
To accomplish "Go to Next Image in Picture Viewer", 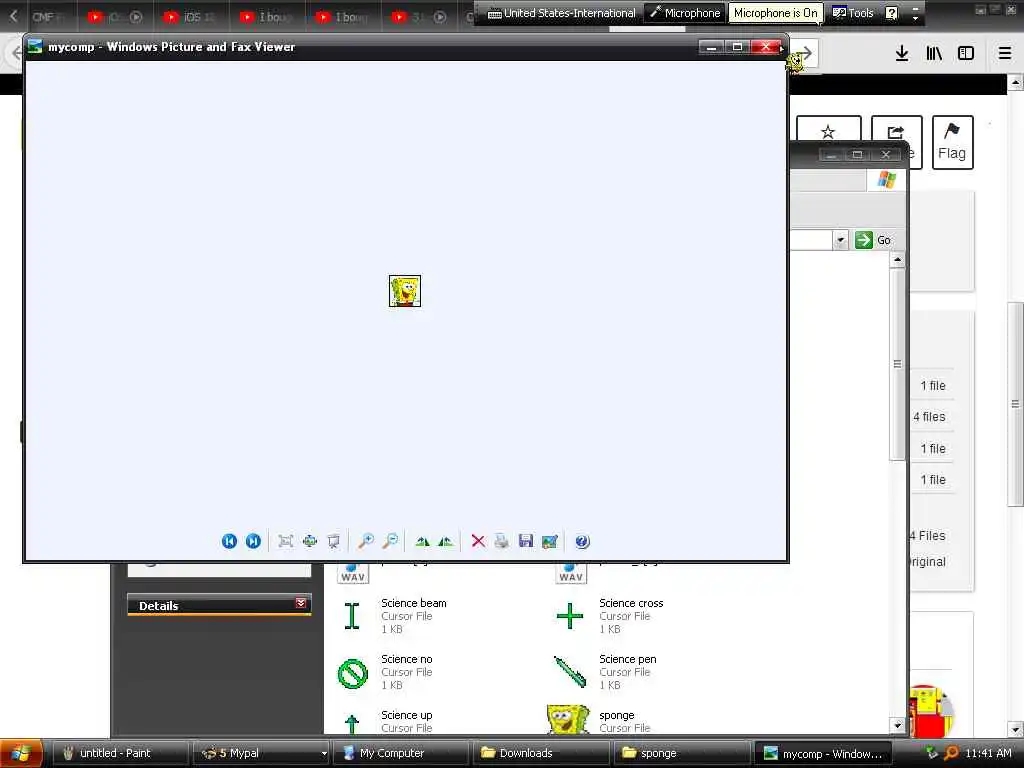I will pyautogui.click(x=253, y=541).
